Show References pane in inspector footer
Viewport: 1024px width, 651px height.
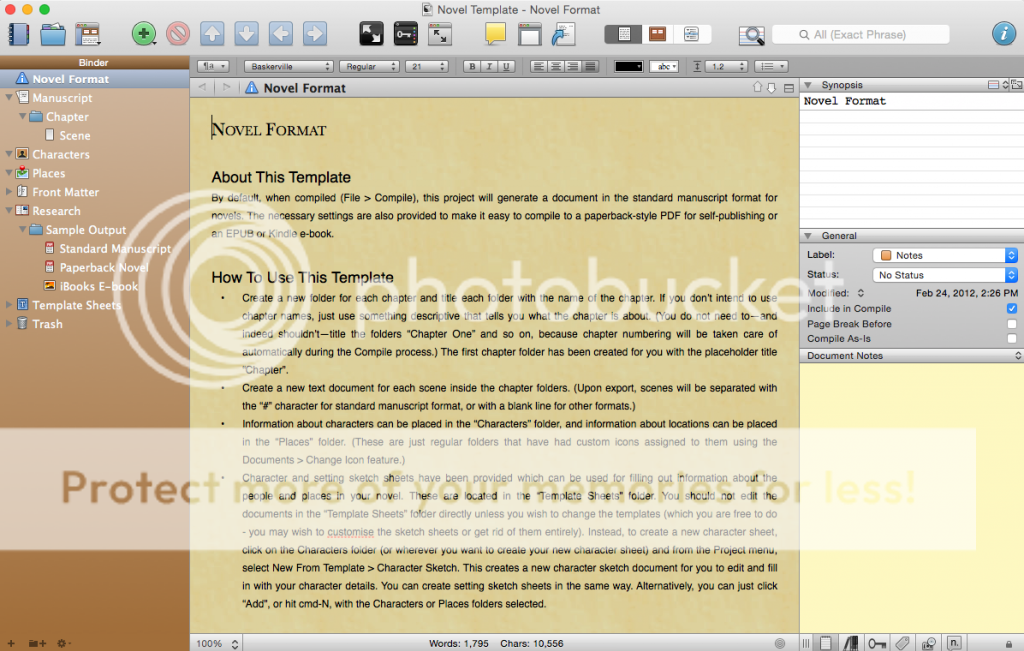click(x=853, y=643)
